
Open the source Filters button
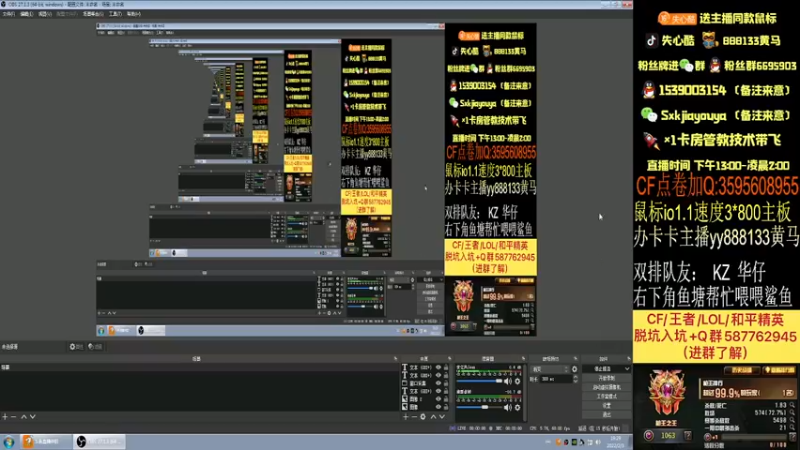pyautogui.click(x=95, y=347)
